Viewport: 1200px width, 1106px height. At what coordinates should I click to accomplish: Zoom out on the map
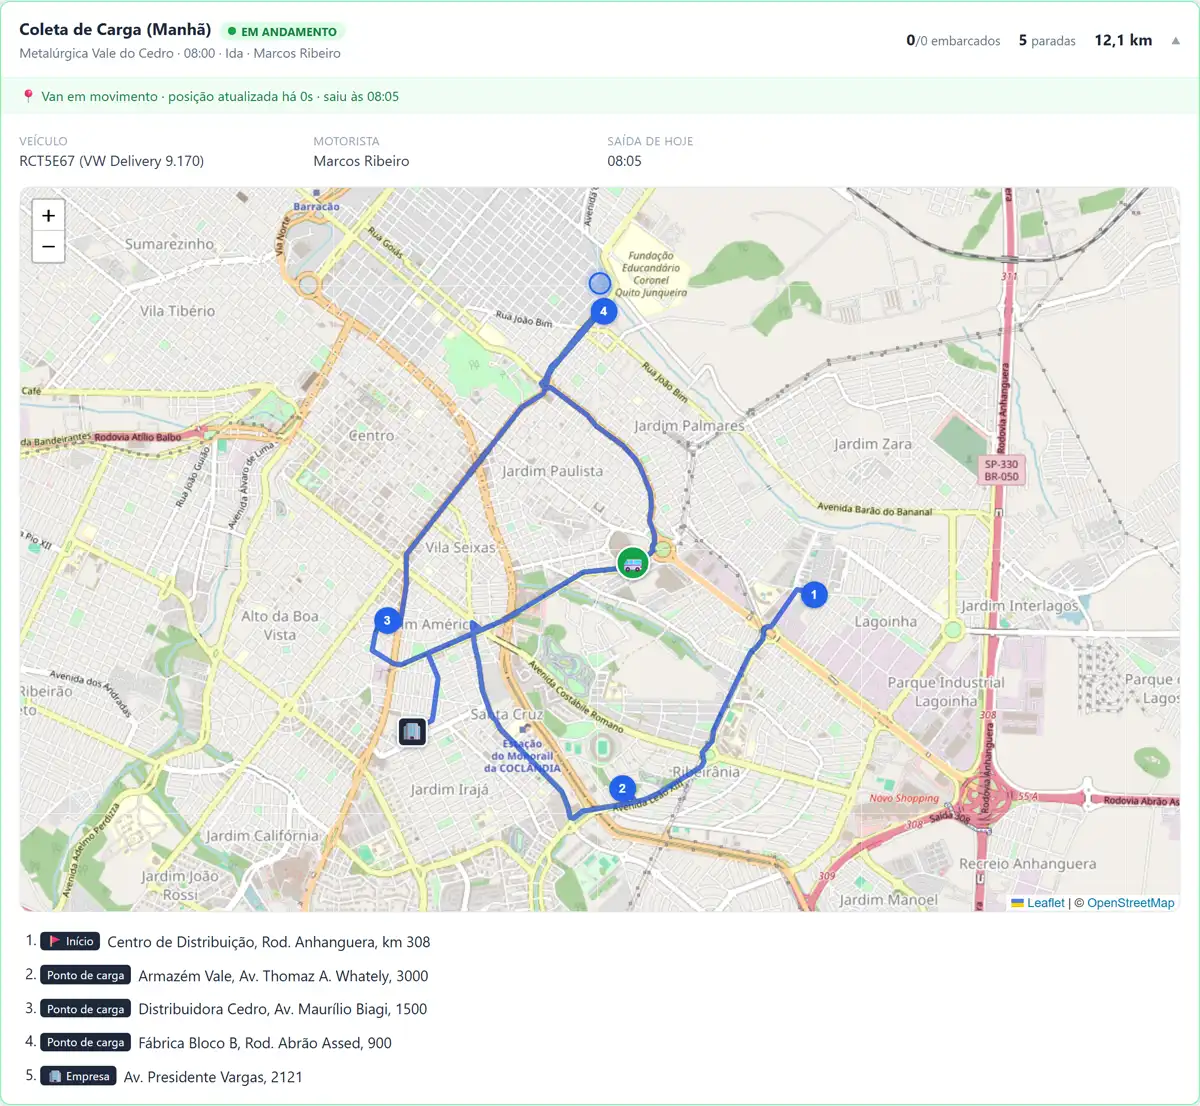pos(48,247)
